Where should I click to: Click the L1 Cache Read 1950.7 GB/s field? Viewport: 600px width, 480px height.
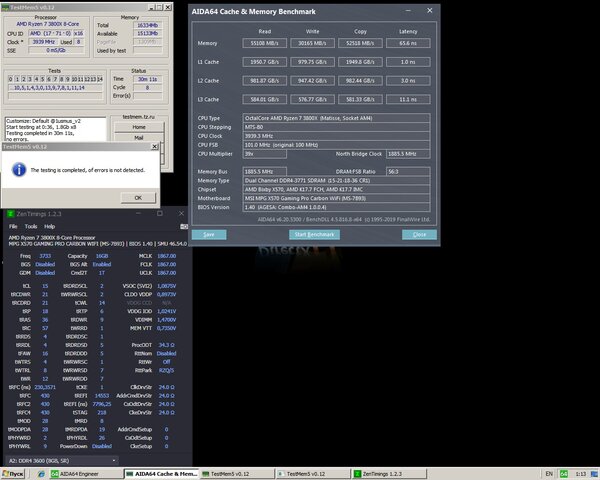pos(264,62)
